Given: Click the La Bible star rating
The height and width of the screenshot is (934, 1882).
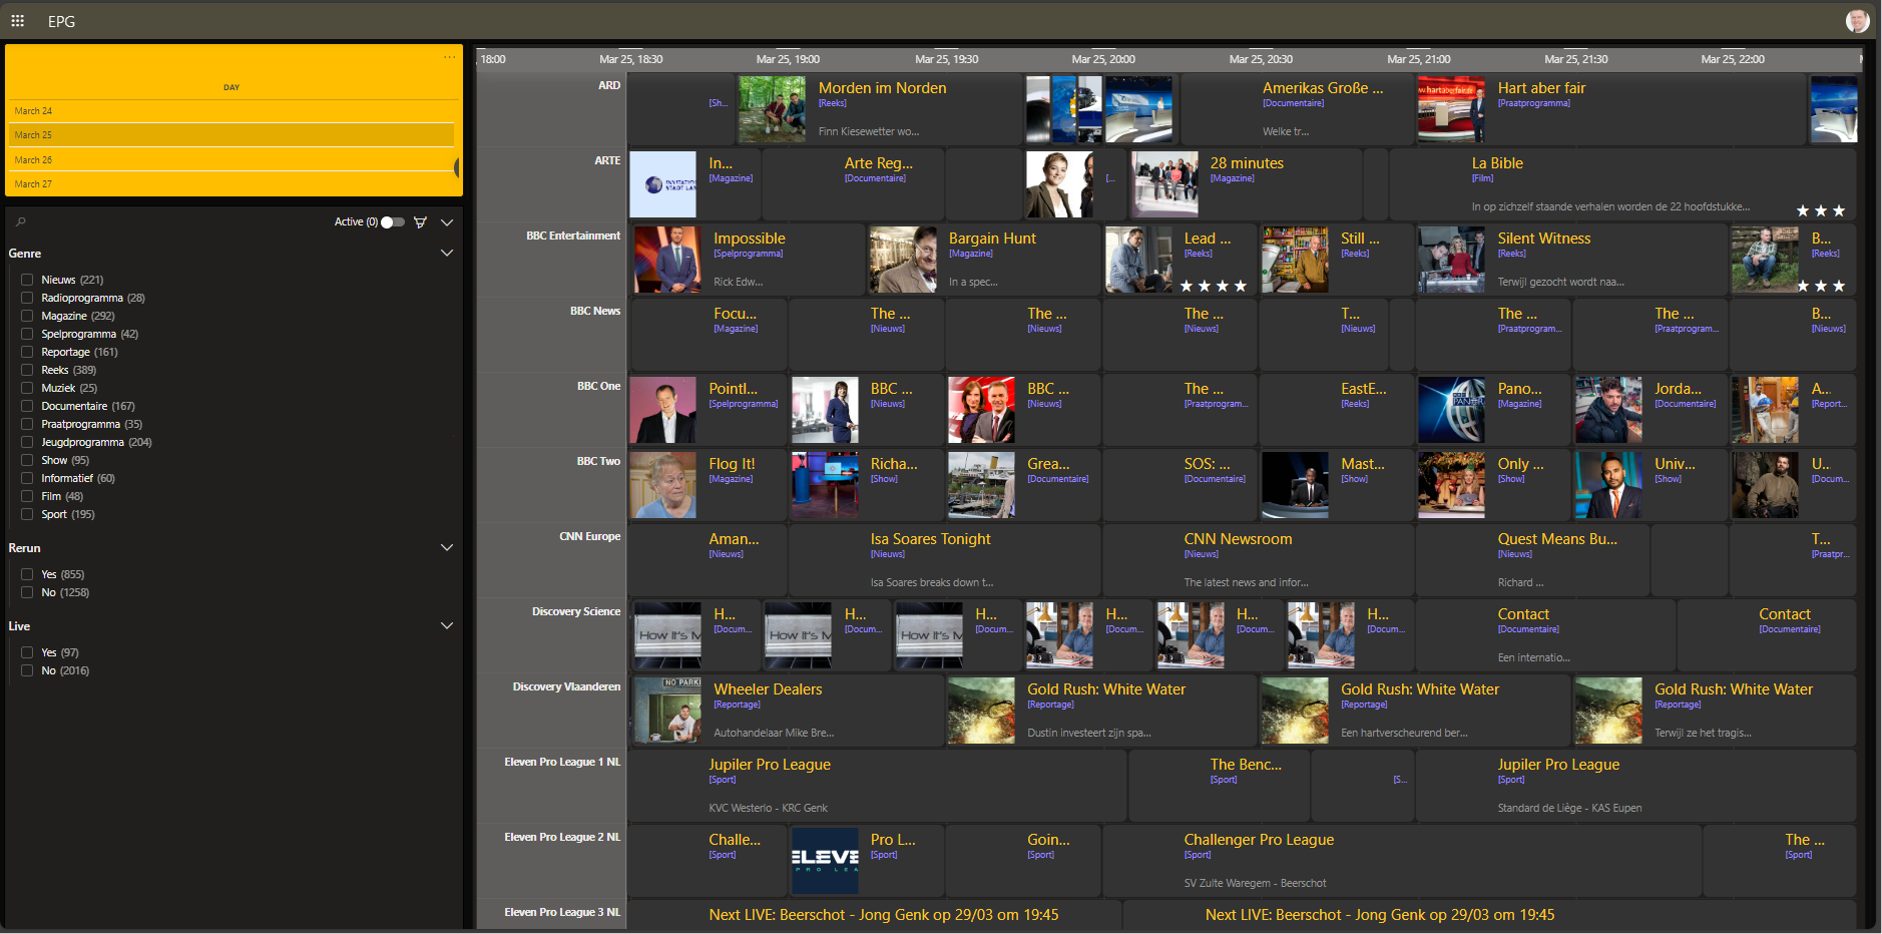Looking at the screenshot, I should pos(1820,211).
